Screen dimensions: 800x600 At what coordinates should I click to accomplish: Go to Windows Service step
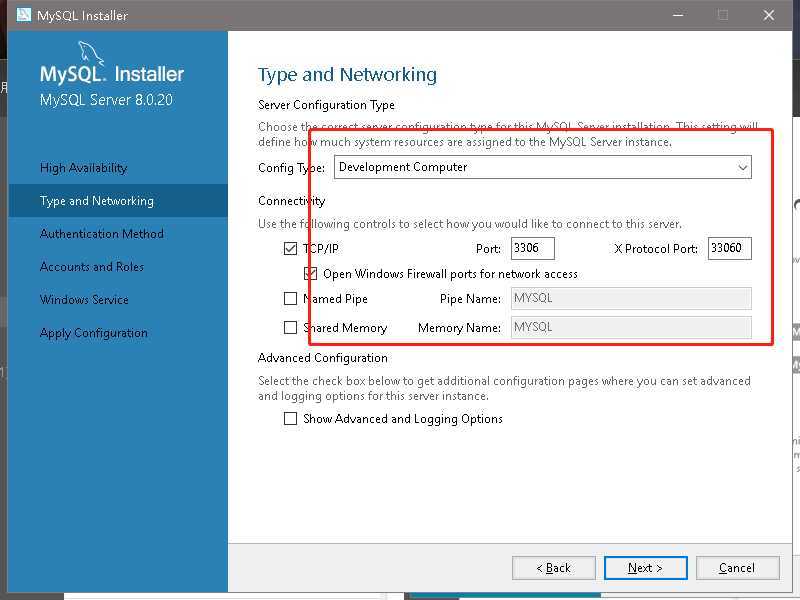click(84, 299)
